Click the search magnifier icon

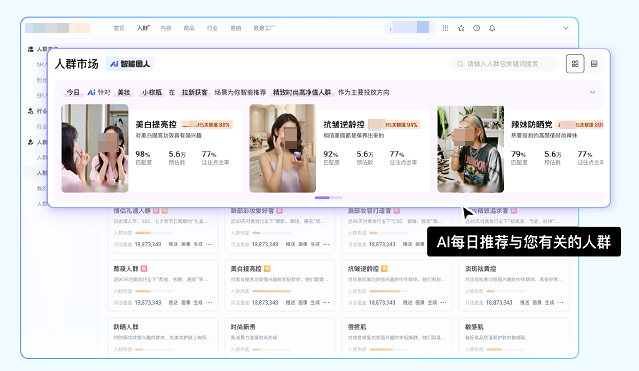pyautogui.click(x=460, y=64)
